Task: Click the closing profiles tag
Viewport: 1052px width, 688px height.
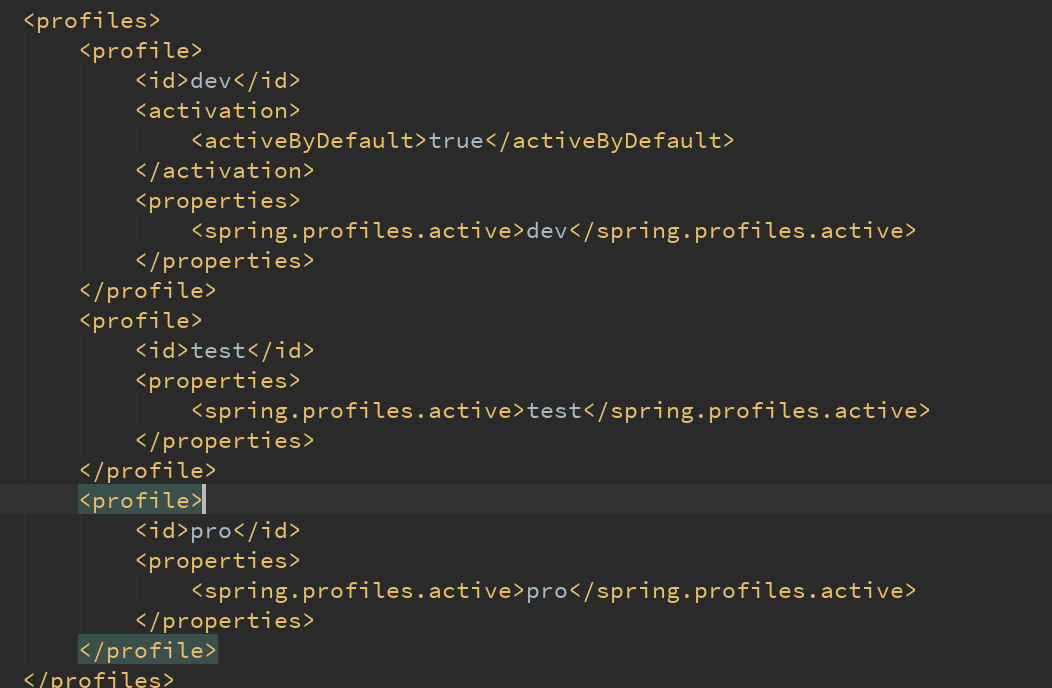Action: tap(98, 680)
